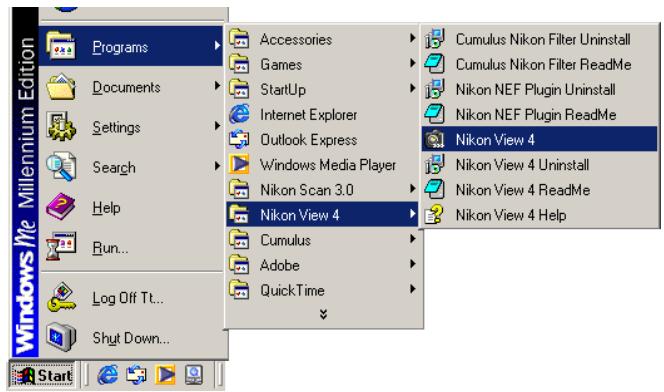Open the Adobe folder entry

[x=323, y=265]
